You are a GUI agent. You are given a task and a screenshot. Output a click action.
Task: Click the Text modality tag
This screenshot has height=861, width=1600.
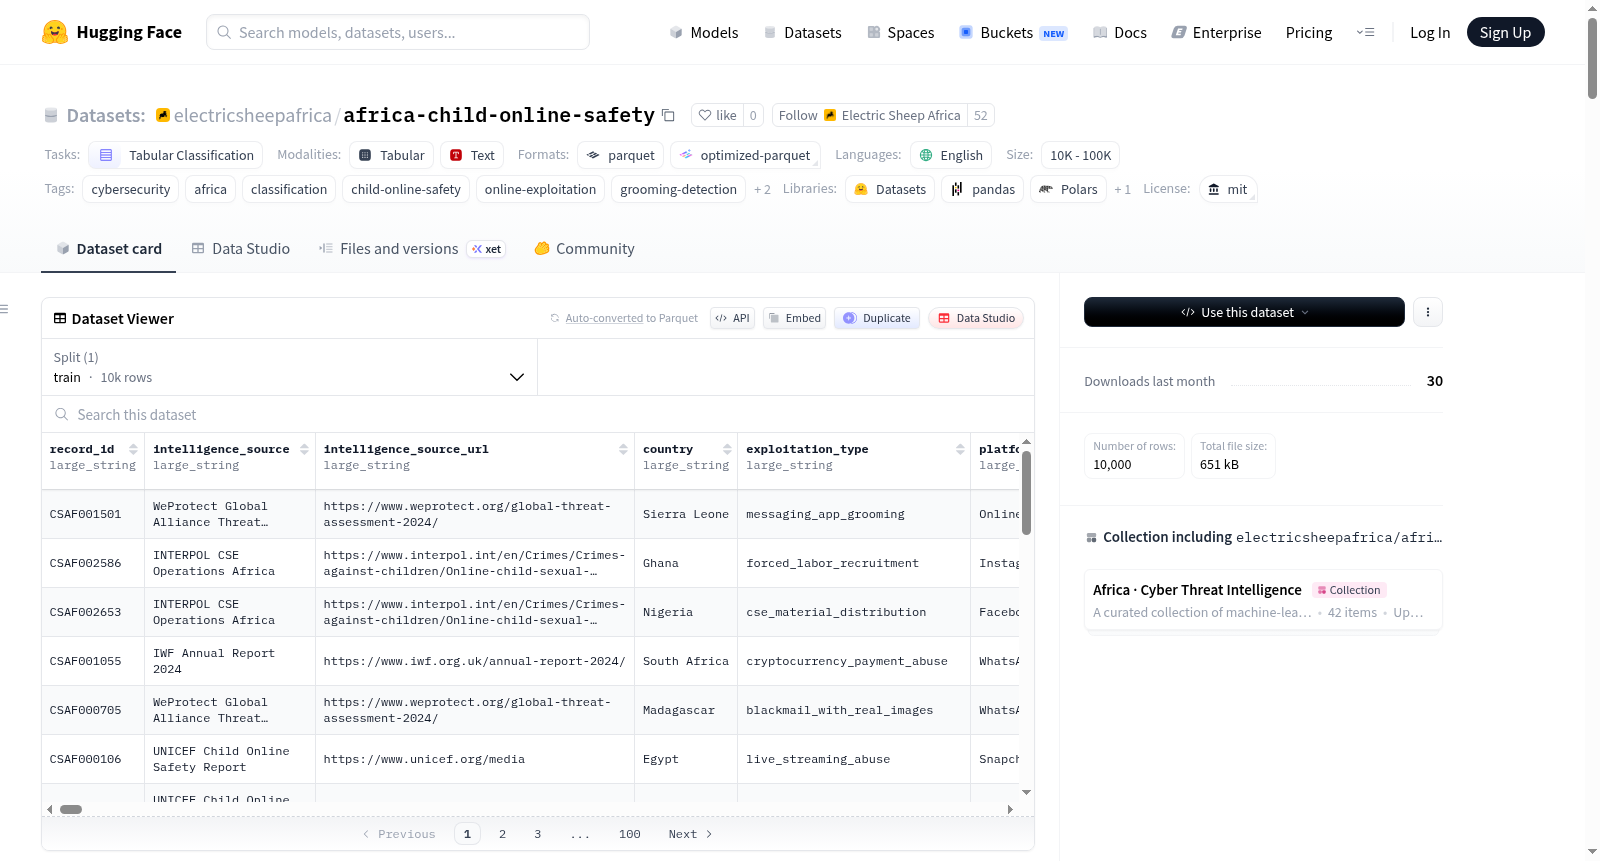(472, 155)
